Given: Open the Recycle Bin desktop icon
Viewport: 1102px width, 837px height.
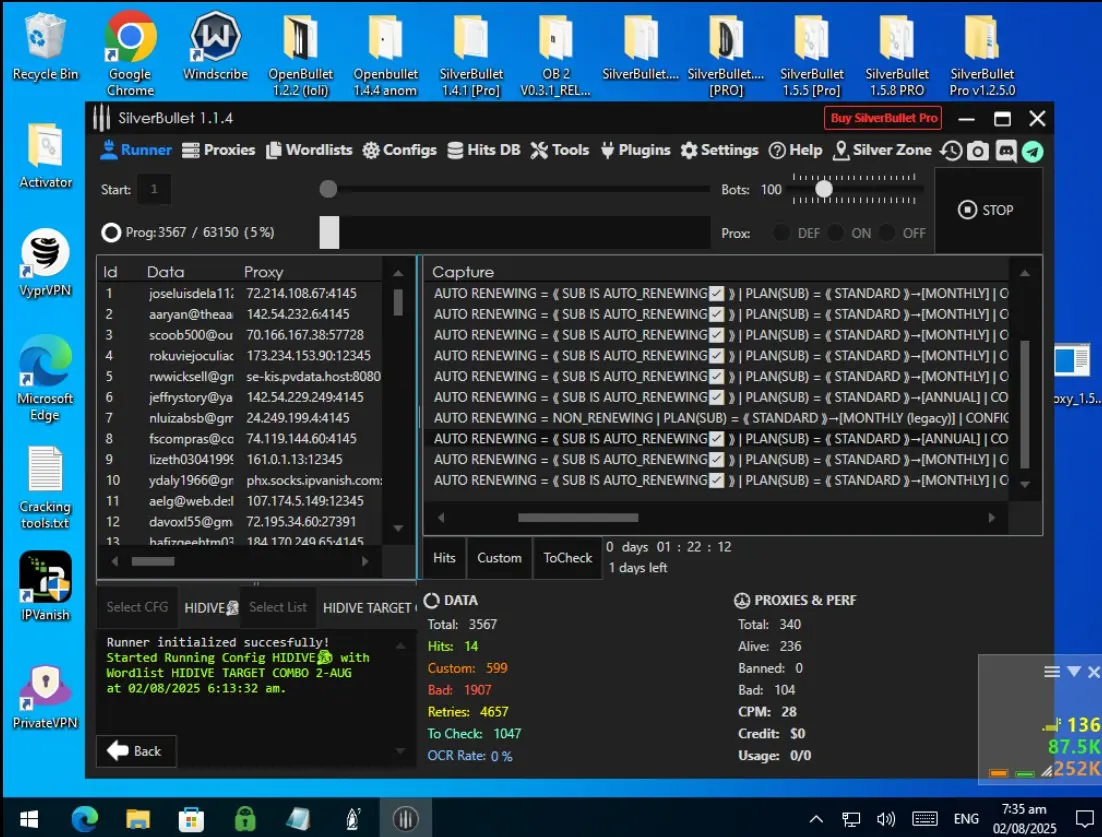Looking at the screenshot, I should click(x=45, y=48).
